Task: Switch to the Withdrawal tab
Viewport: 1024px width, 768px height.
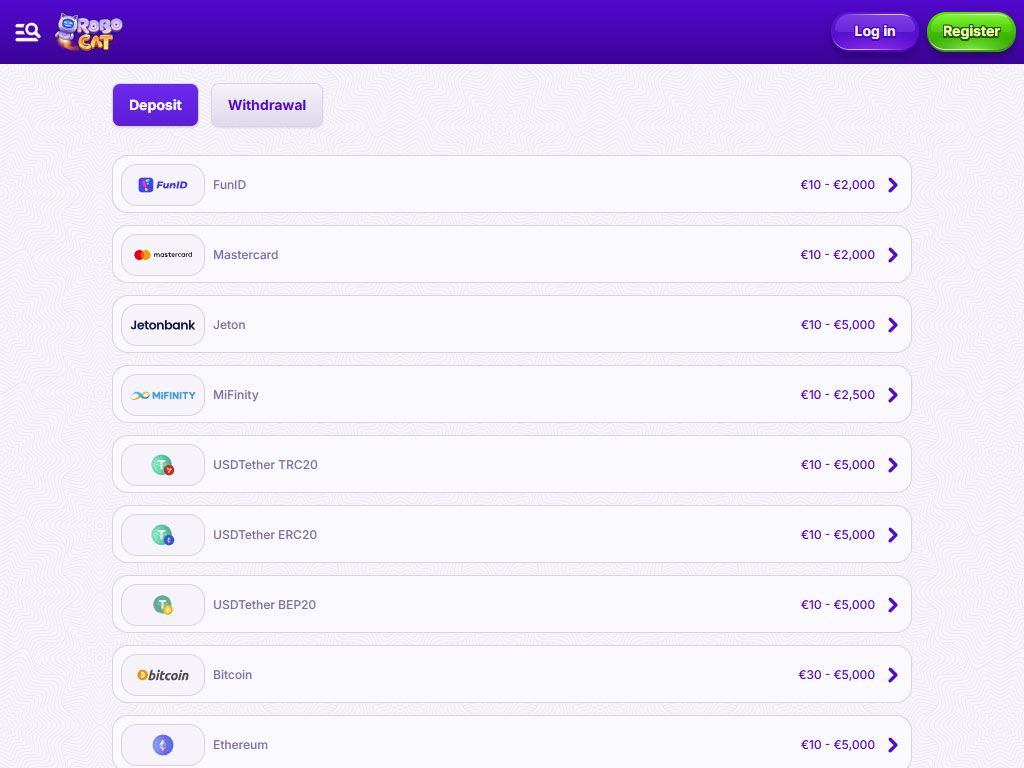Action: 267,105
